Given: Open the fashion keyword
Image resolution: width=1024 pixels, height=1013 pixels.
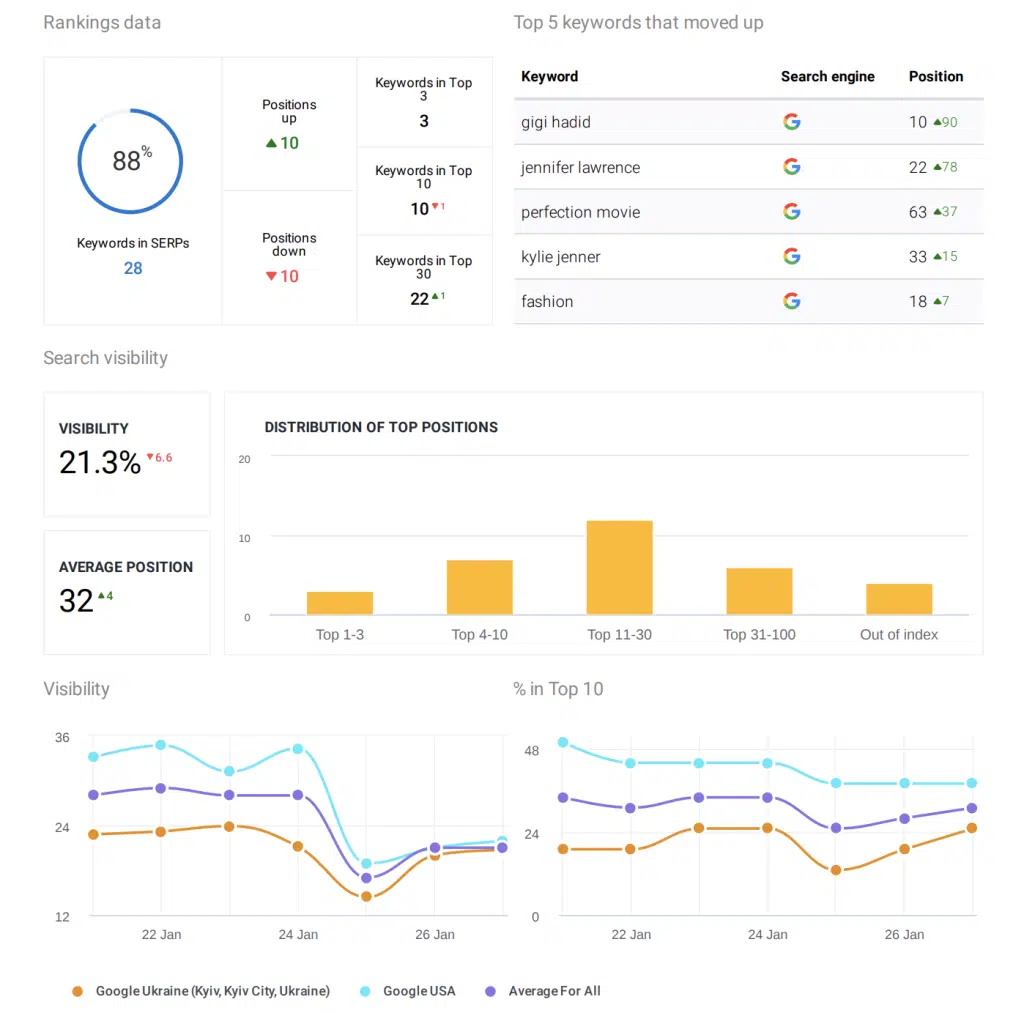Looking at the screenshot, I should pos(547,302).
